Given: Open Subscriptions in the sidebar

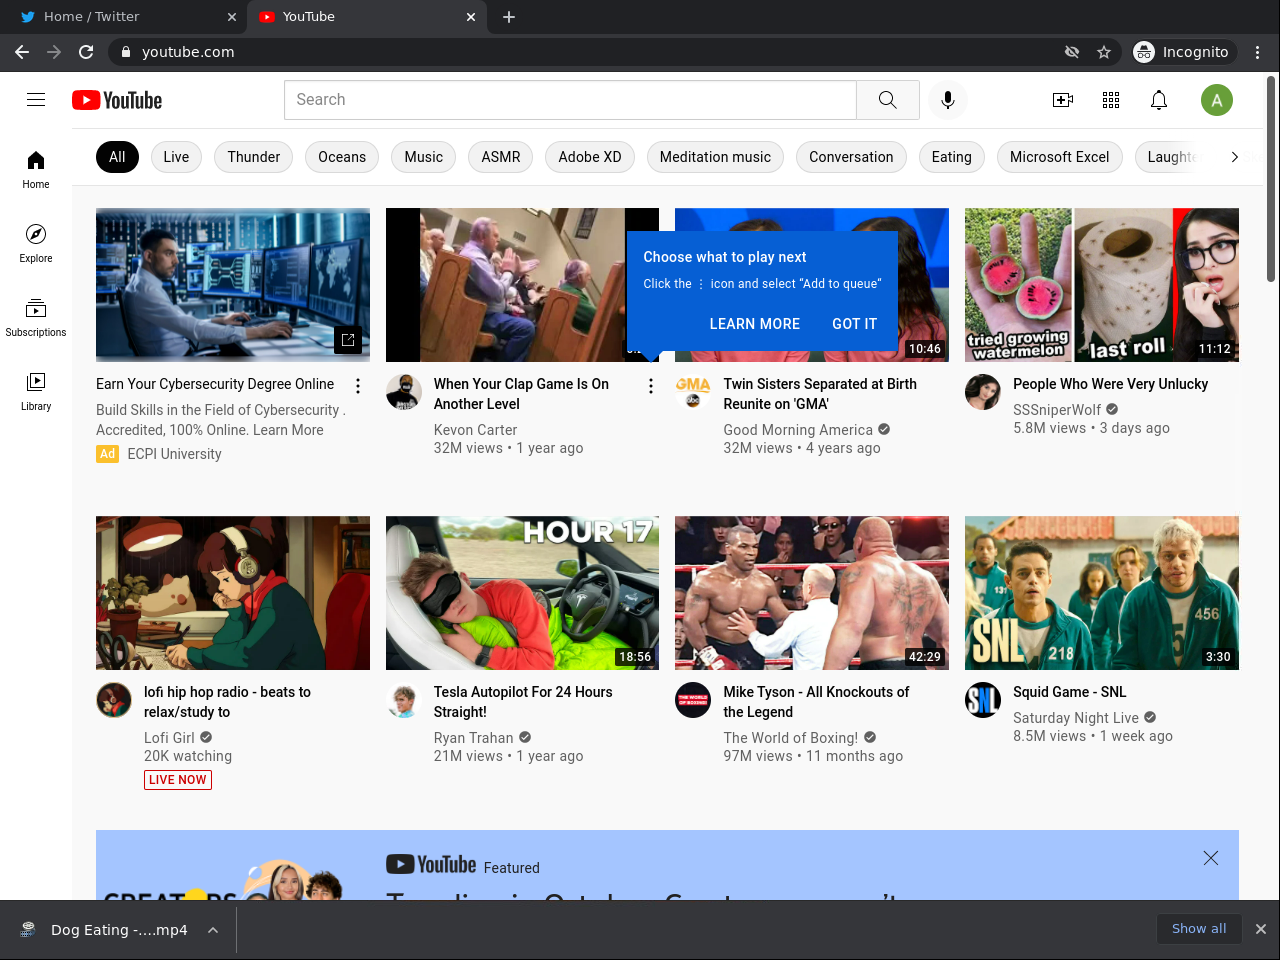Looking at the screenshot, I should tap(36, 317).
